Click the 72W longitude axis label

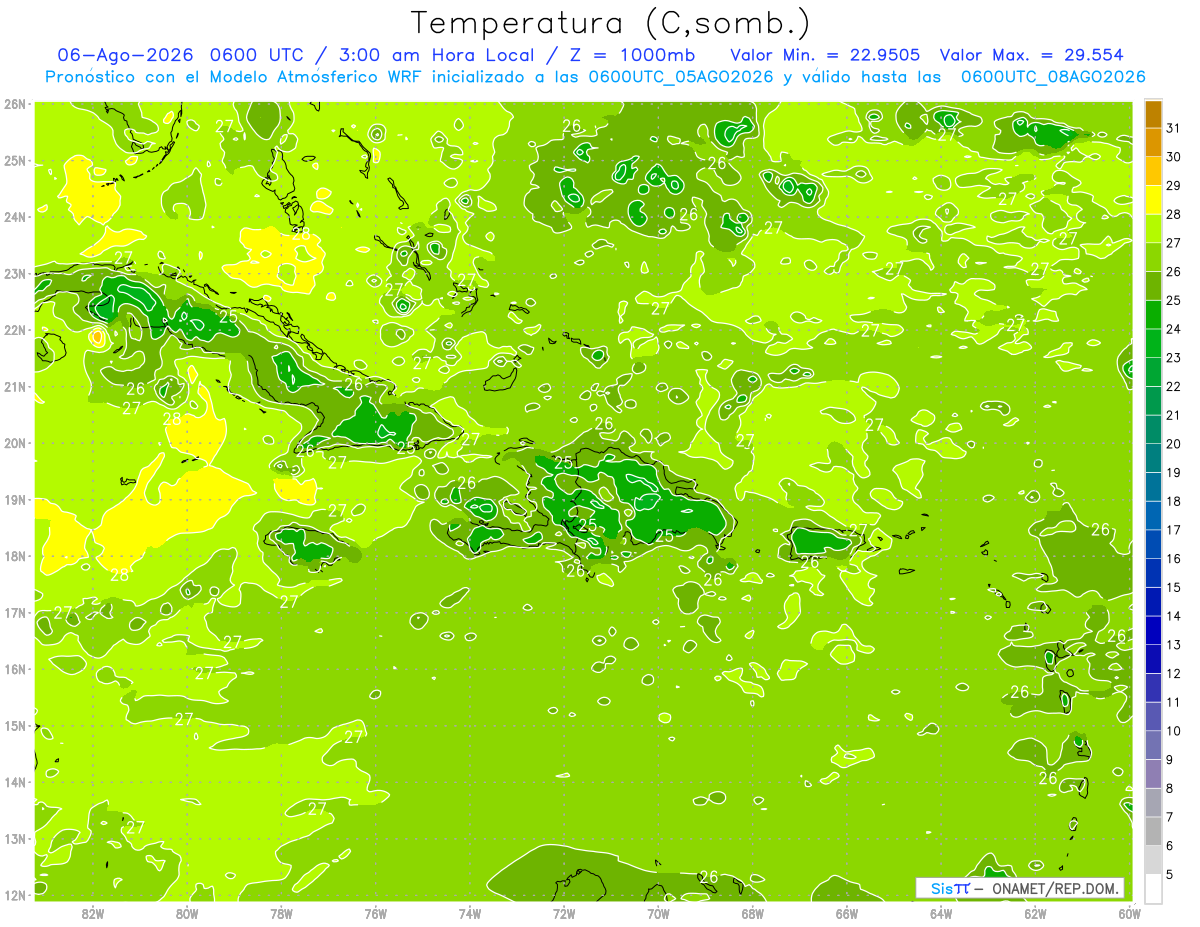coord(564,913)
